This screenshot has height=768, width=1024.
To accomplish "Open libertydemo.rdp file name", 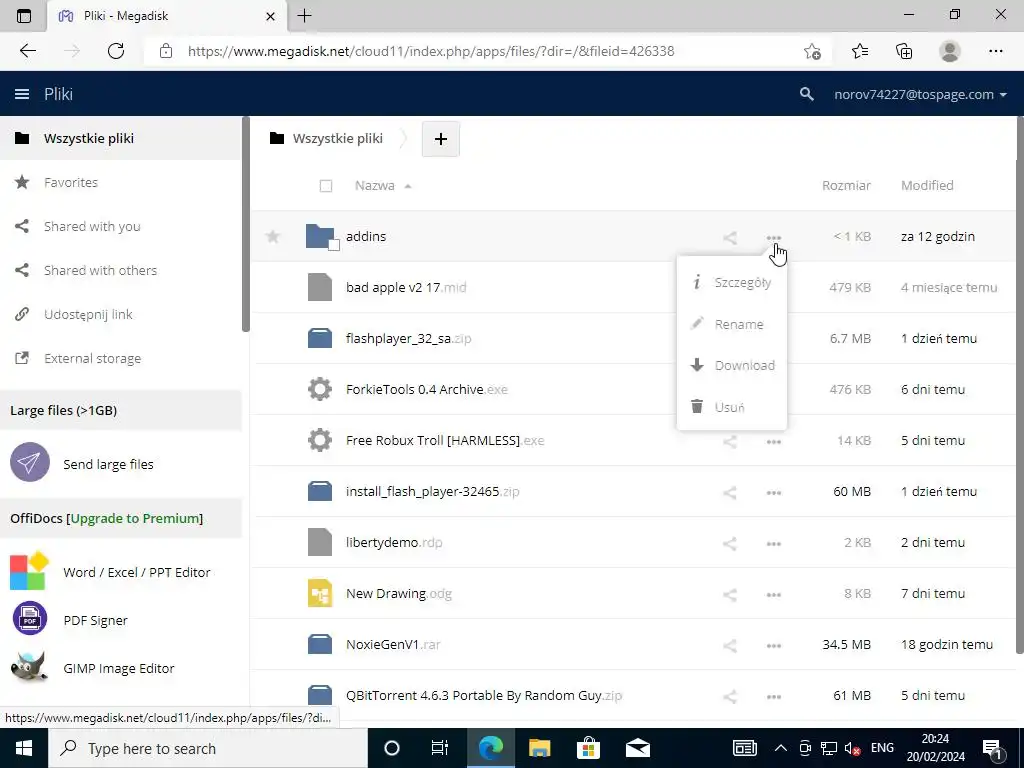I will coord(394,542).
